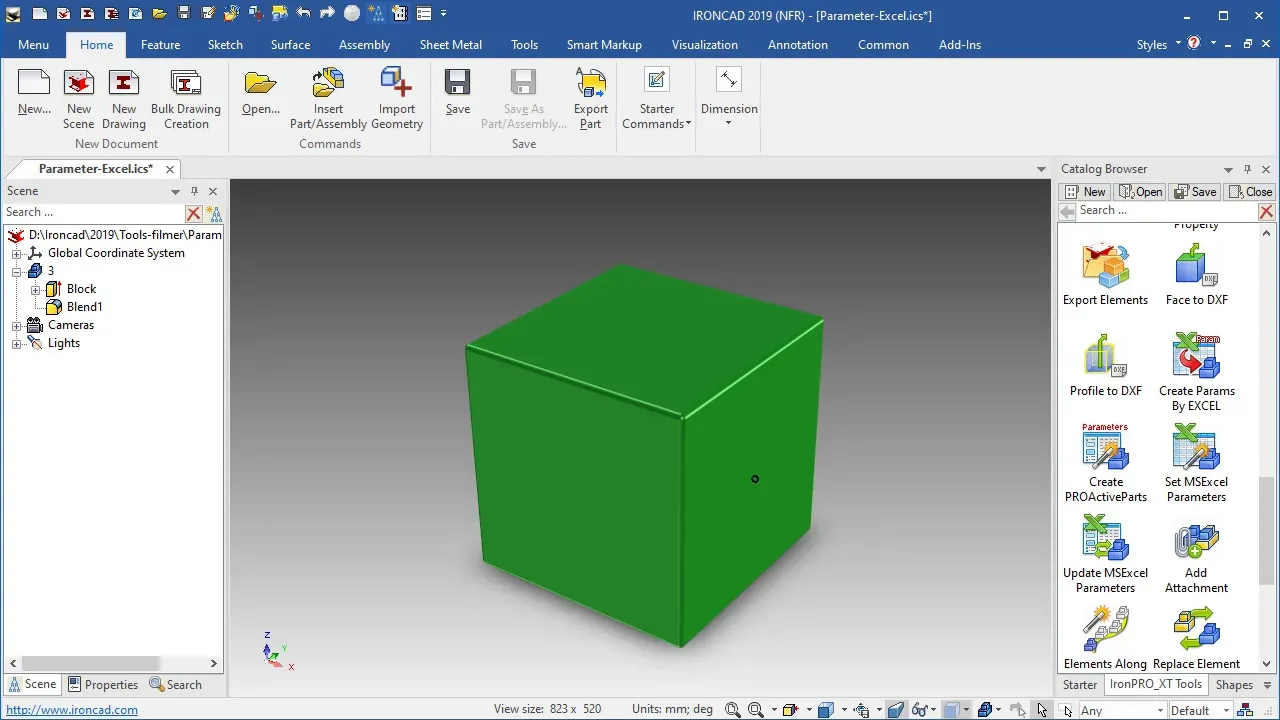Screen dimensions: 1280x720
Task: Click the Catalog Browser search field
Action: point(1166,211)
